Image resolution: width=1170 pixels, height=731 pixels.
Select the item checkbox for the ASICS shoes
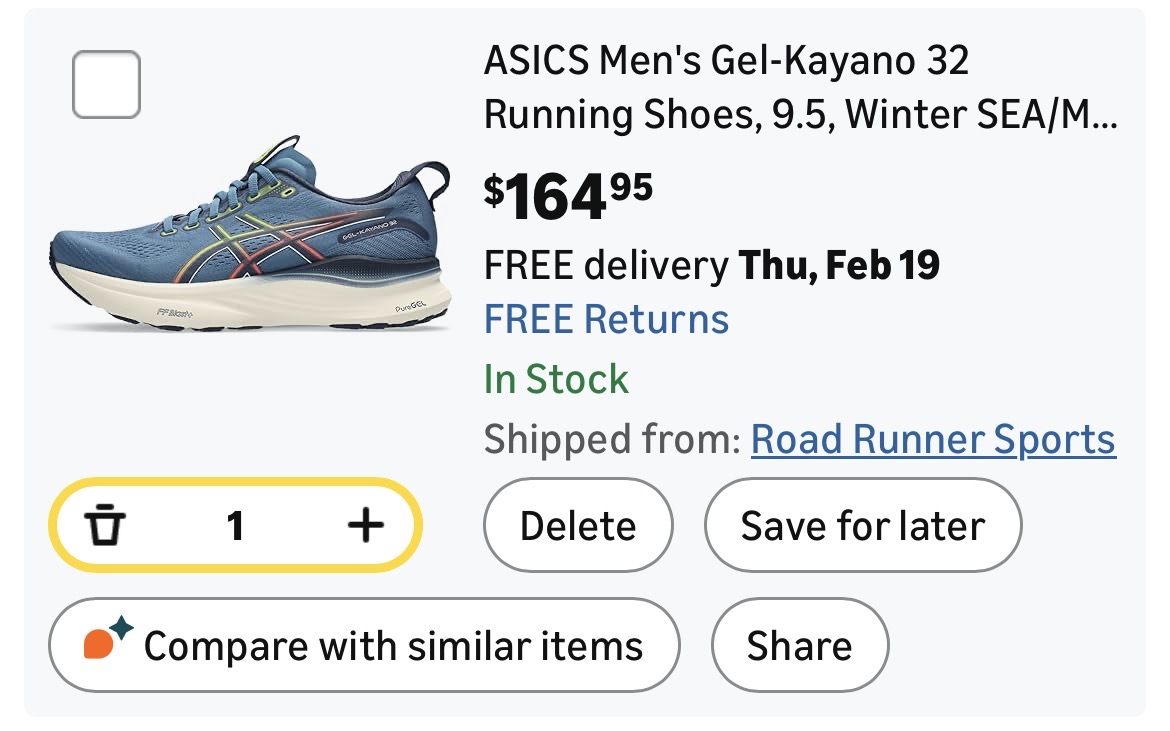pos(106,85)
